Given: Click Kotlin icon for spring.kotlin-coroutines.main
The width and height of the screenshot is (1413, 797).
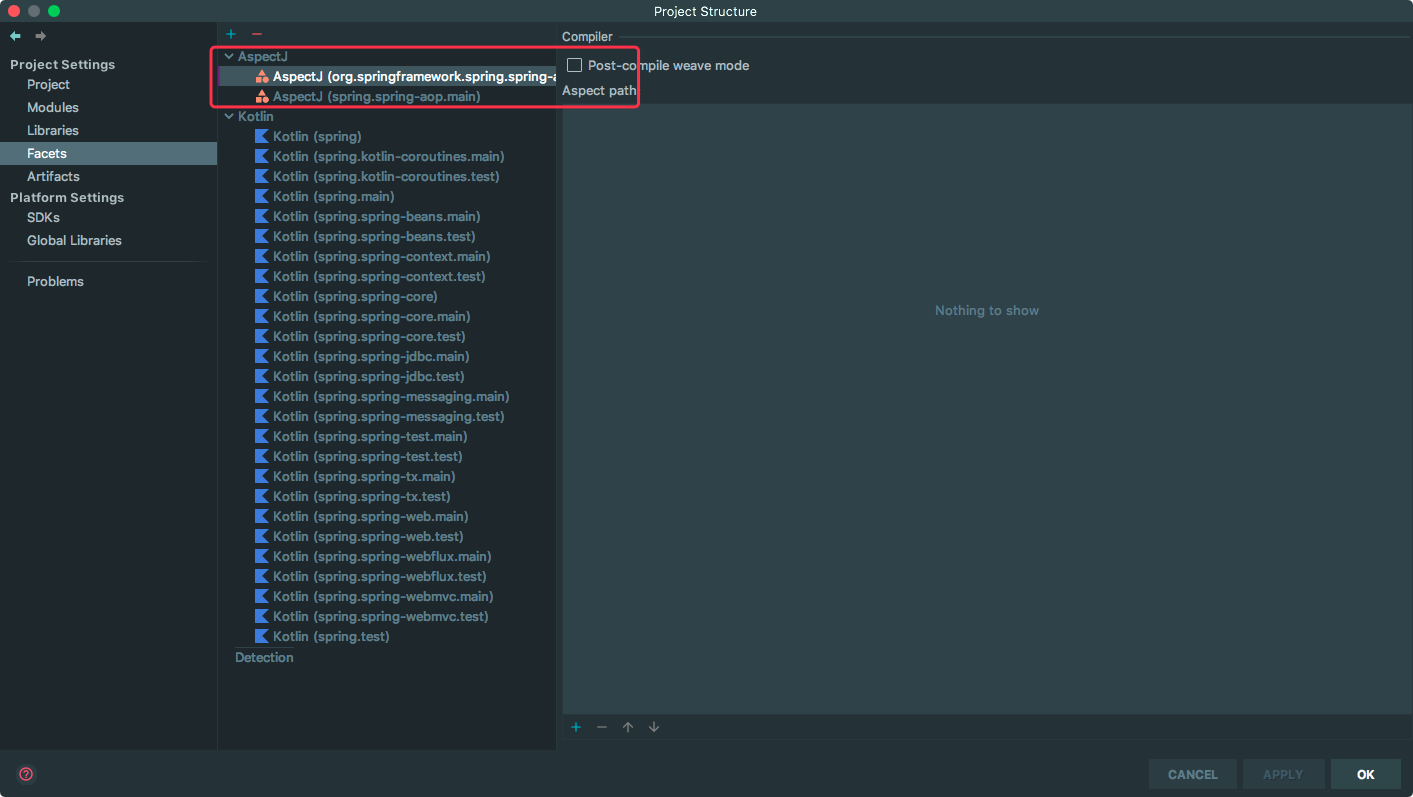Looking at the screenshot, I should 262,156.
